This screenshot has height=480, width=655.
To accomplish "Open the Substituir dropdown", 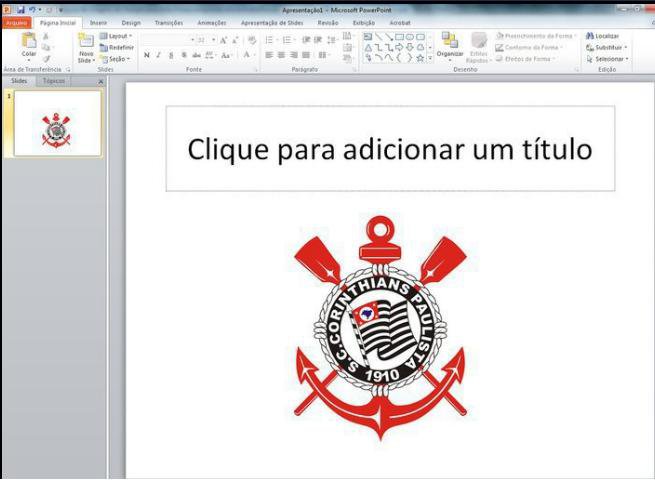I will tap(607, 48).
